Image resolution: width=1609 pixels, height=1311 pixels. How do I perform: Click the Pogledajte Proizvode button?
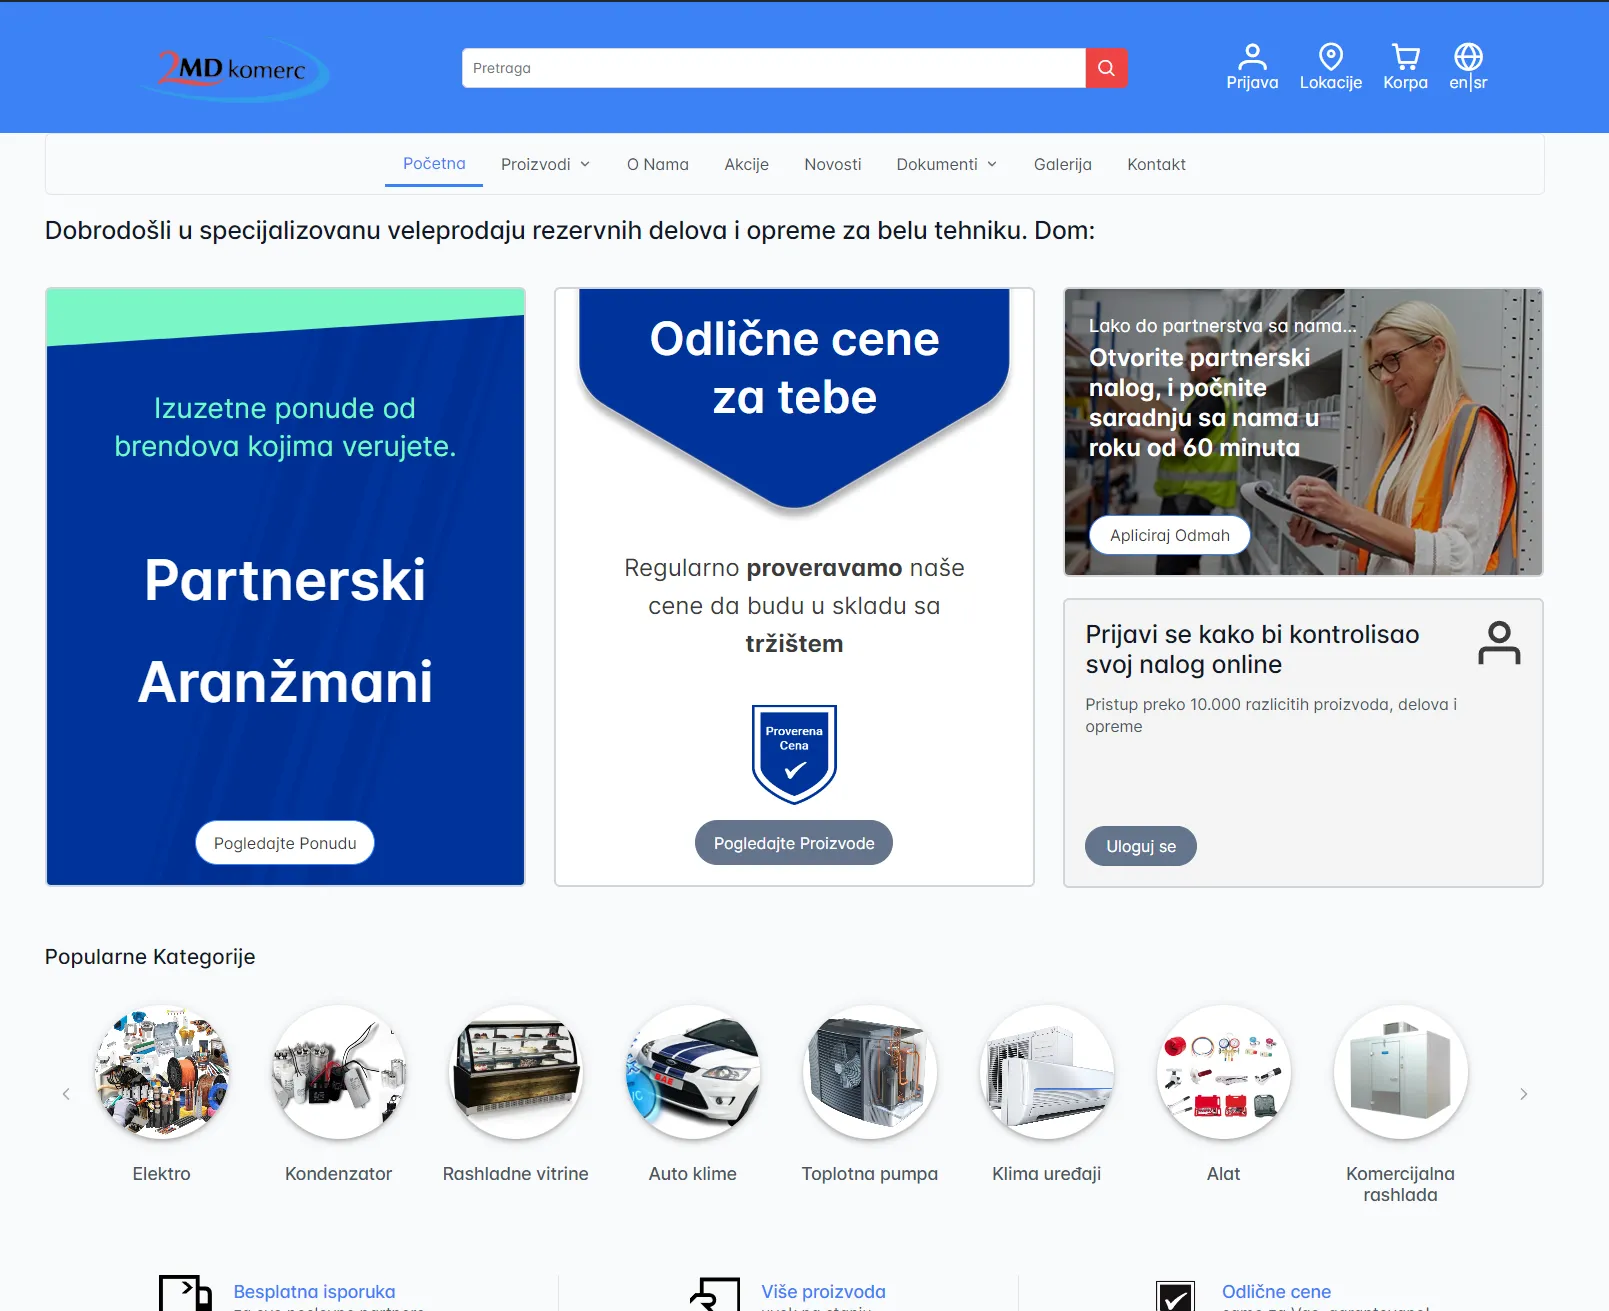794,843
